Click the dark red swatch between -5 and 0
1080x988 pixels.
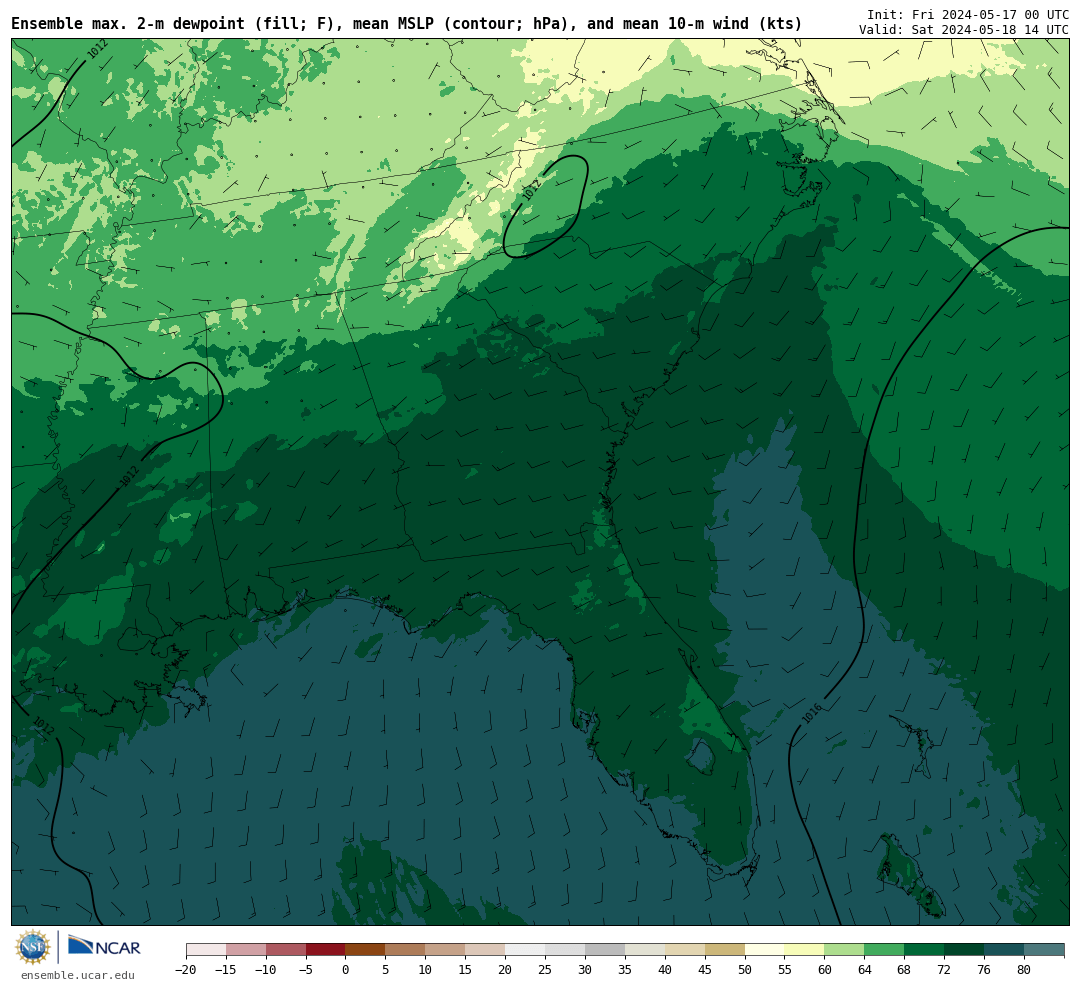click(325, 950)
